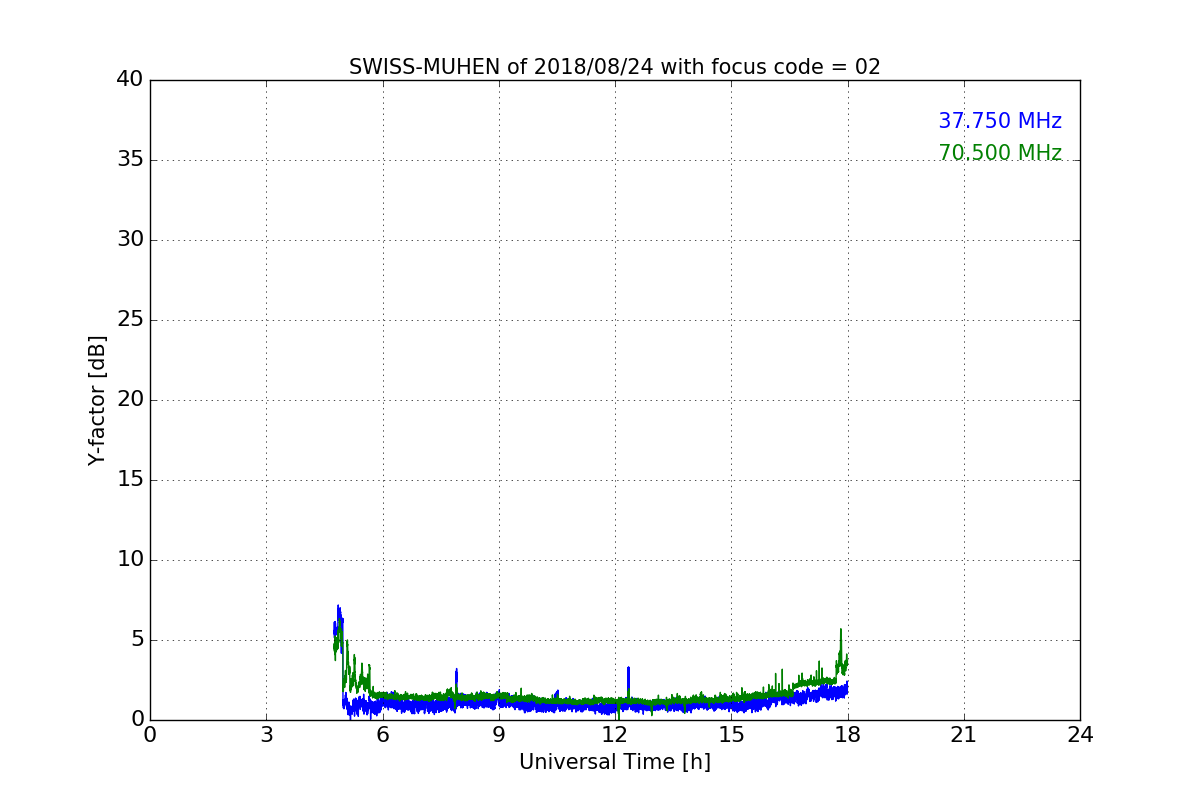This screenshot has width=1200, height=800.
Task: Select the 37.750 MHz legend label
Action: 999,121
